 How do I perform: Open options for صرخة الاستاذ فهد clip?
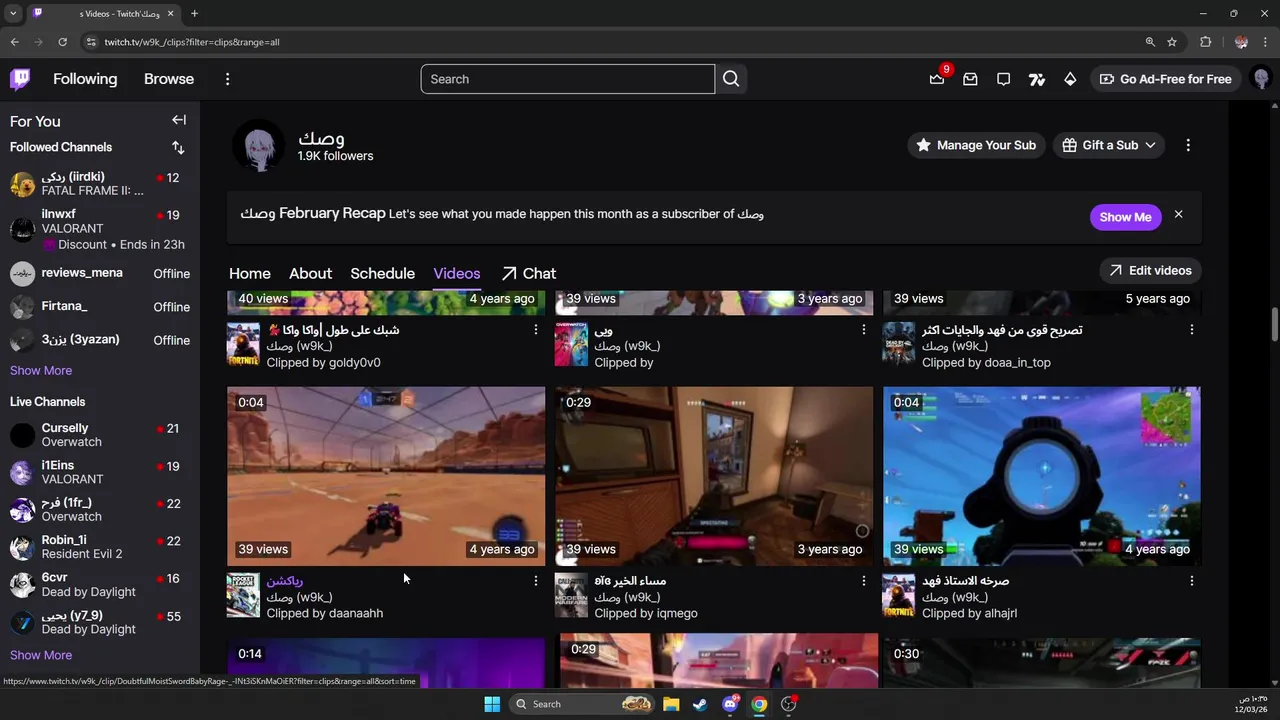coord(1191,581)
